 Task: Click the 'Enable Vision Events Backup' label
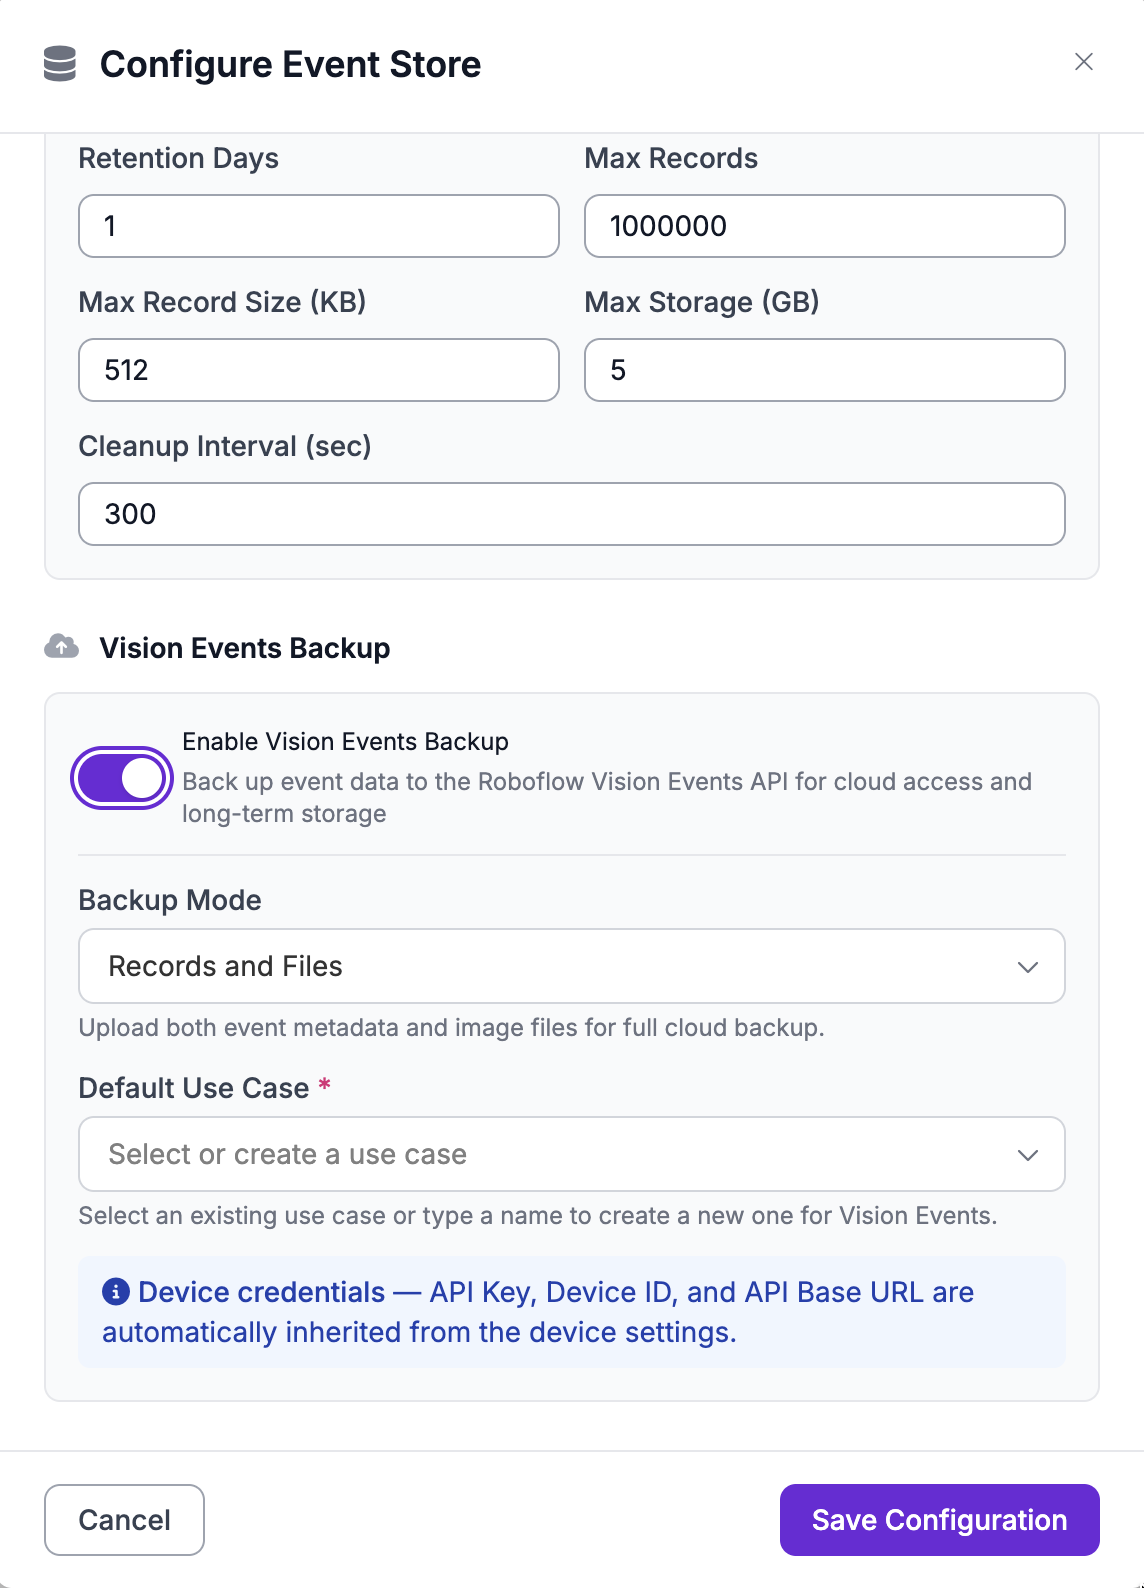(x=345, y=742)
